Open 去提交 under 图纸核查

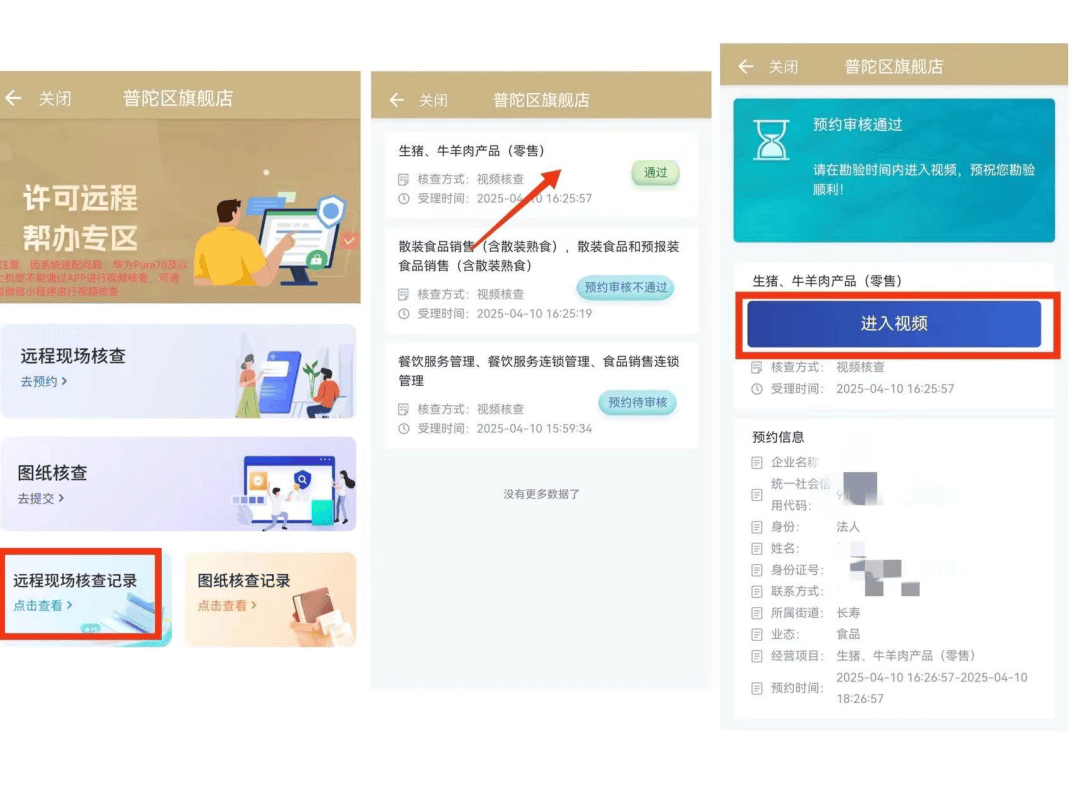[41, 498]
